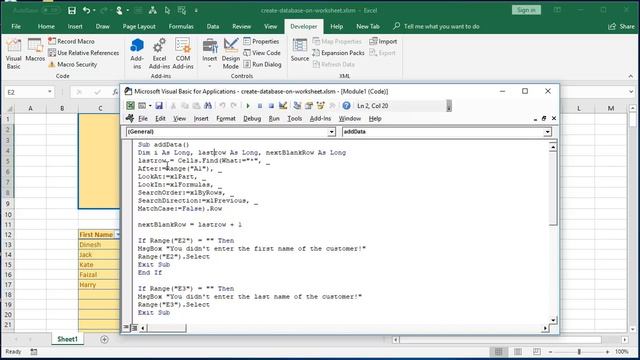The width and height of the screenshot is (640, 360).
Task: Switch to Page Layout view in status bar
Action: (x=518, y=351)
